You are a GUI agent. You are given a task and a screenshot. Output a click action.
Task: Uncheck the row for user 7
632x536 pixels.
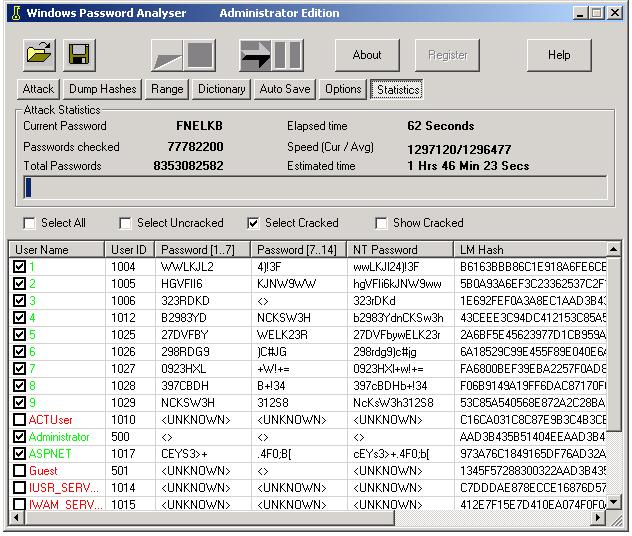[19, 368]
